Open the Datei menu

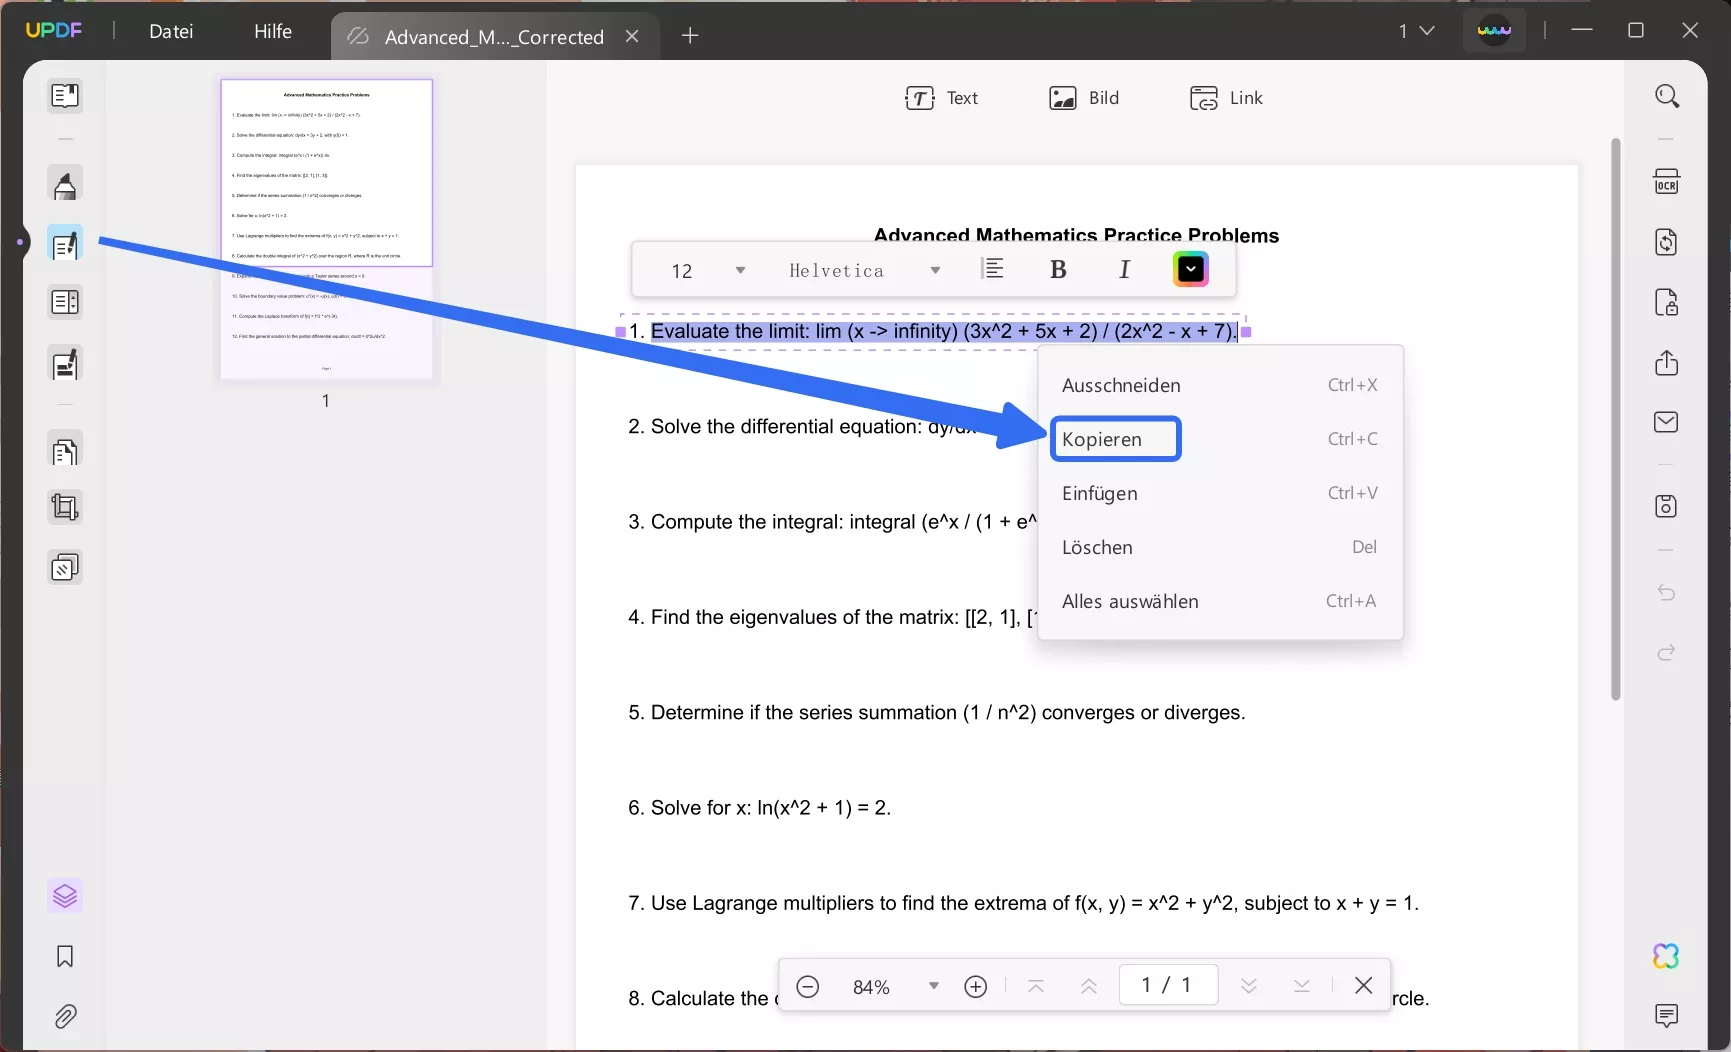171,31
